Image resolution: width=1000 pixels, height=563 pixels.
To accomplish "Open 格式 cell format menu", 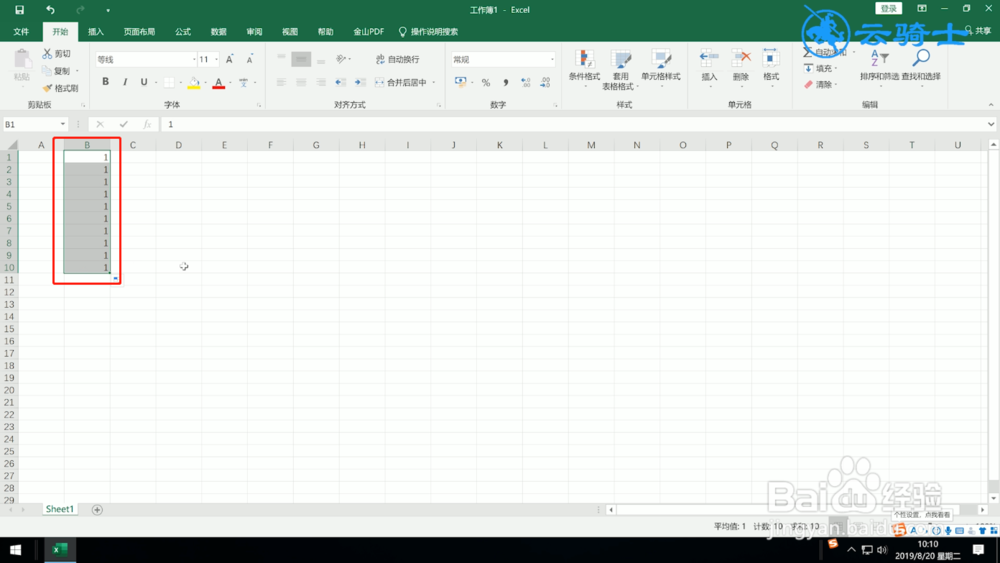I will (771, 66).
